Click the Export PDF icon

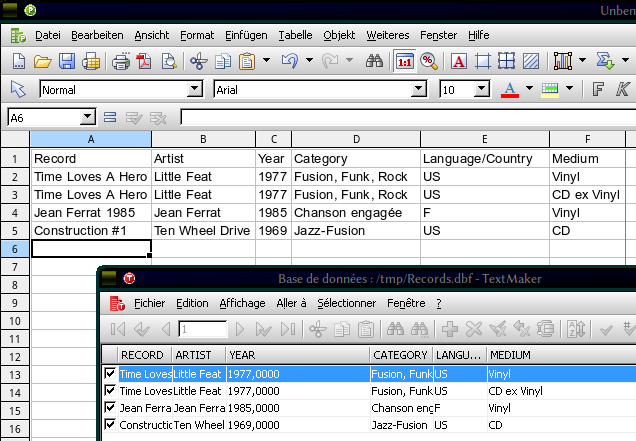click(144, 61)
